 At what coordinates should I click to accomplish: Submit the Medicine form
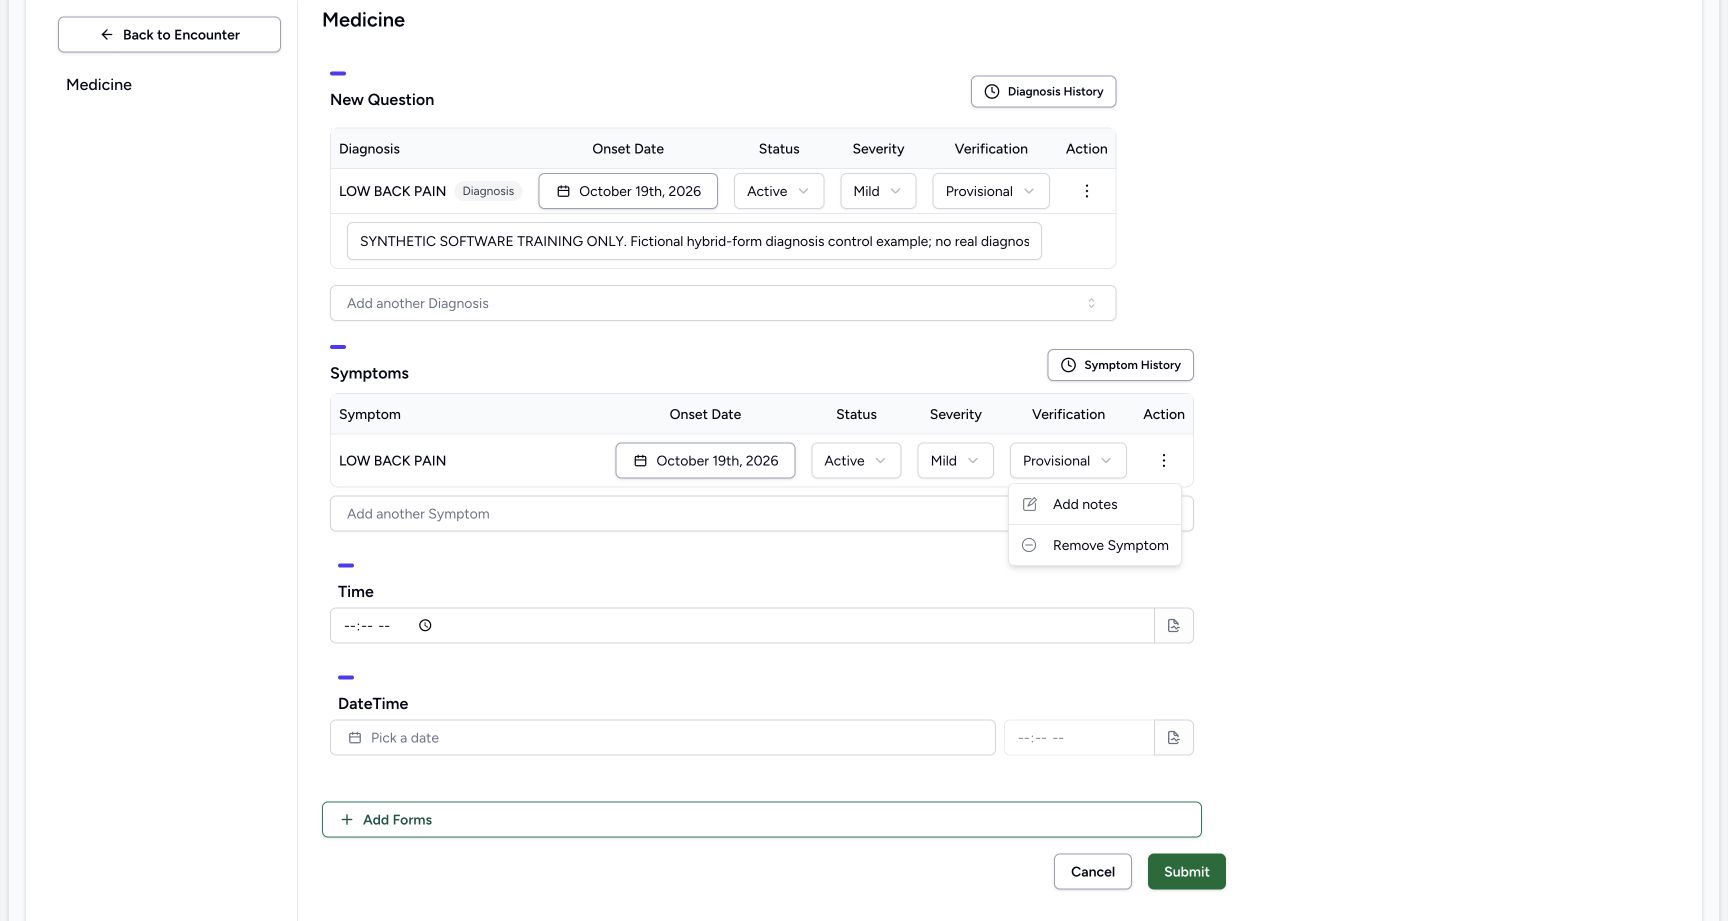click(x=1186, y=872)
